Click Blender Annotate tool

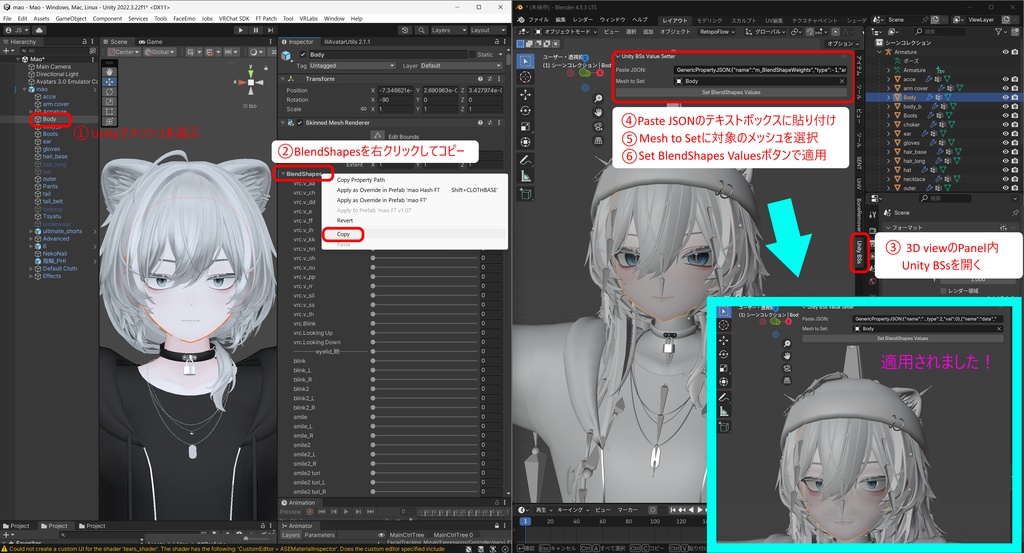pos(526,160)
